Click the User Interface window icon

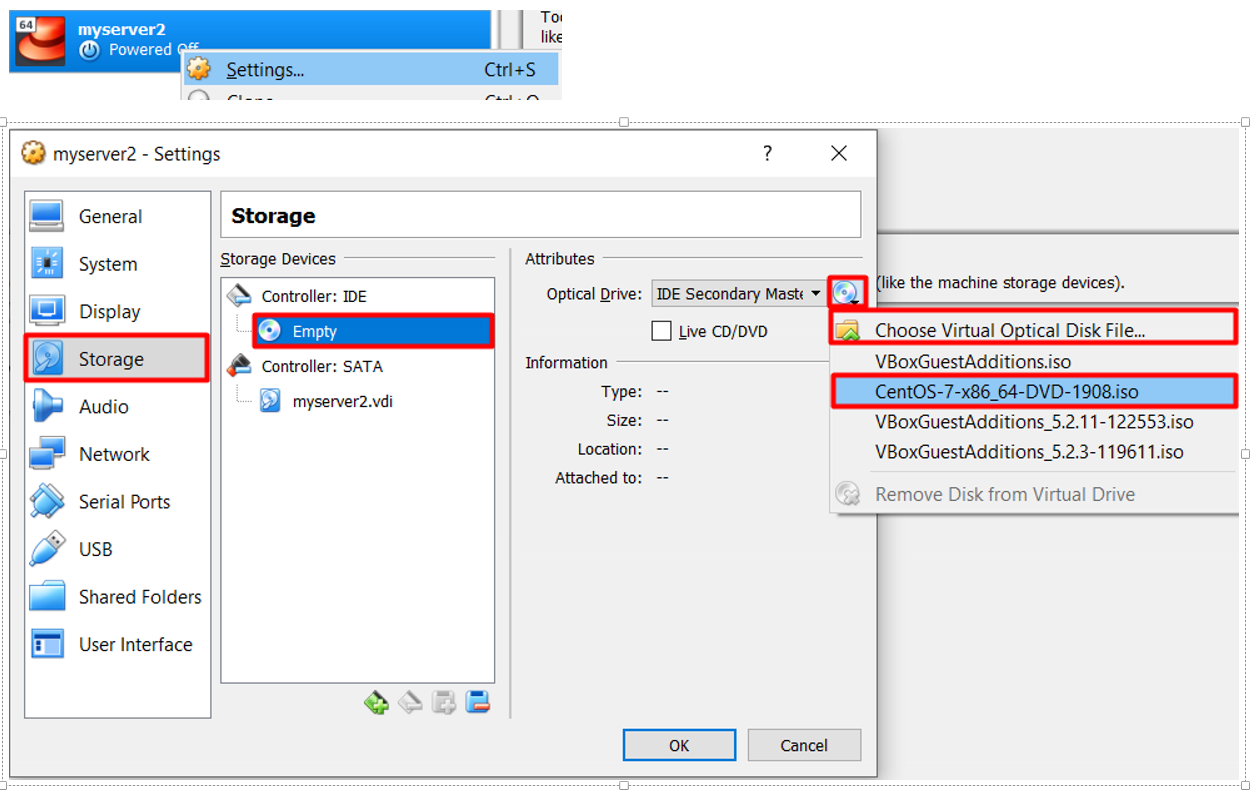(x=47, y=644)
